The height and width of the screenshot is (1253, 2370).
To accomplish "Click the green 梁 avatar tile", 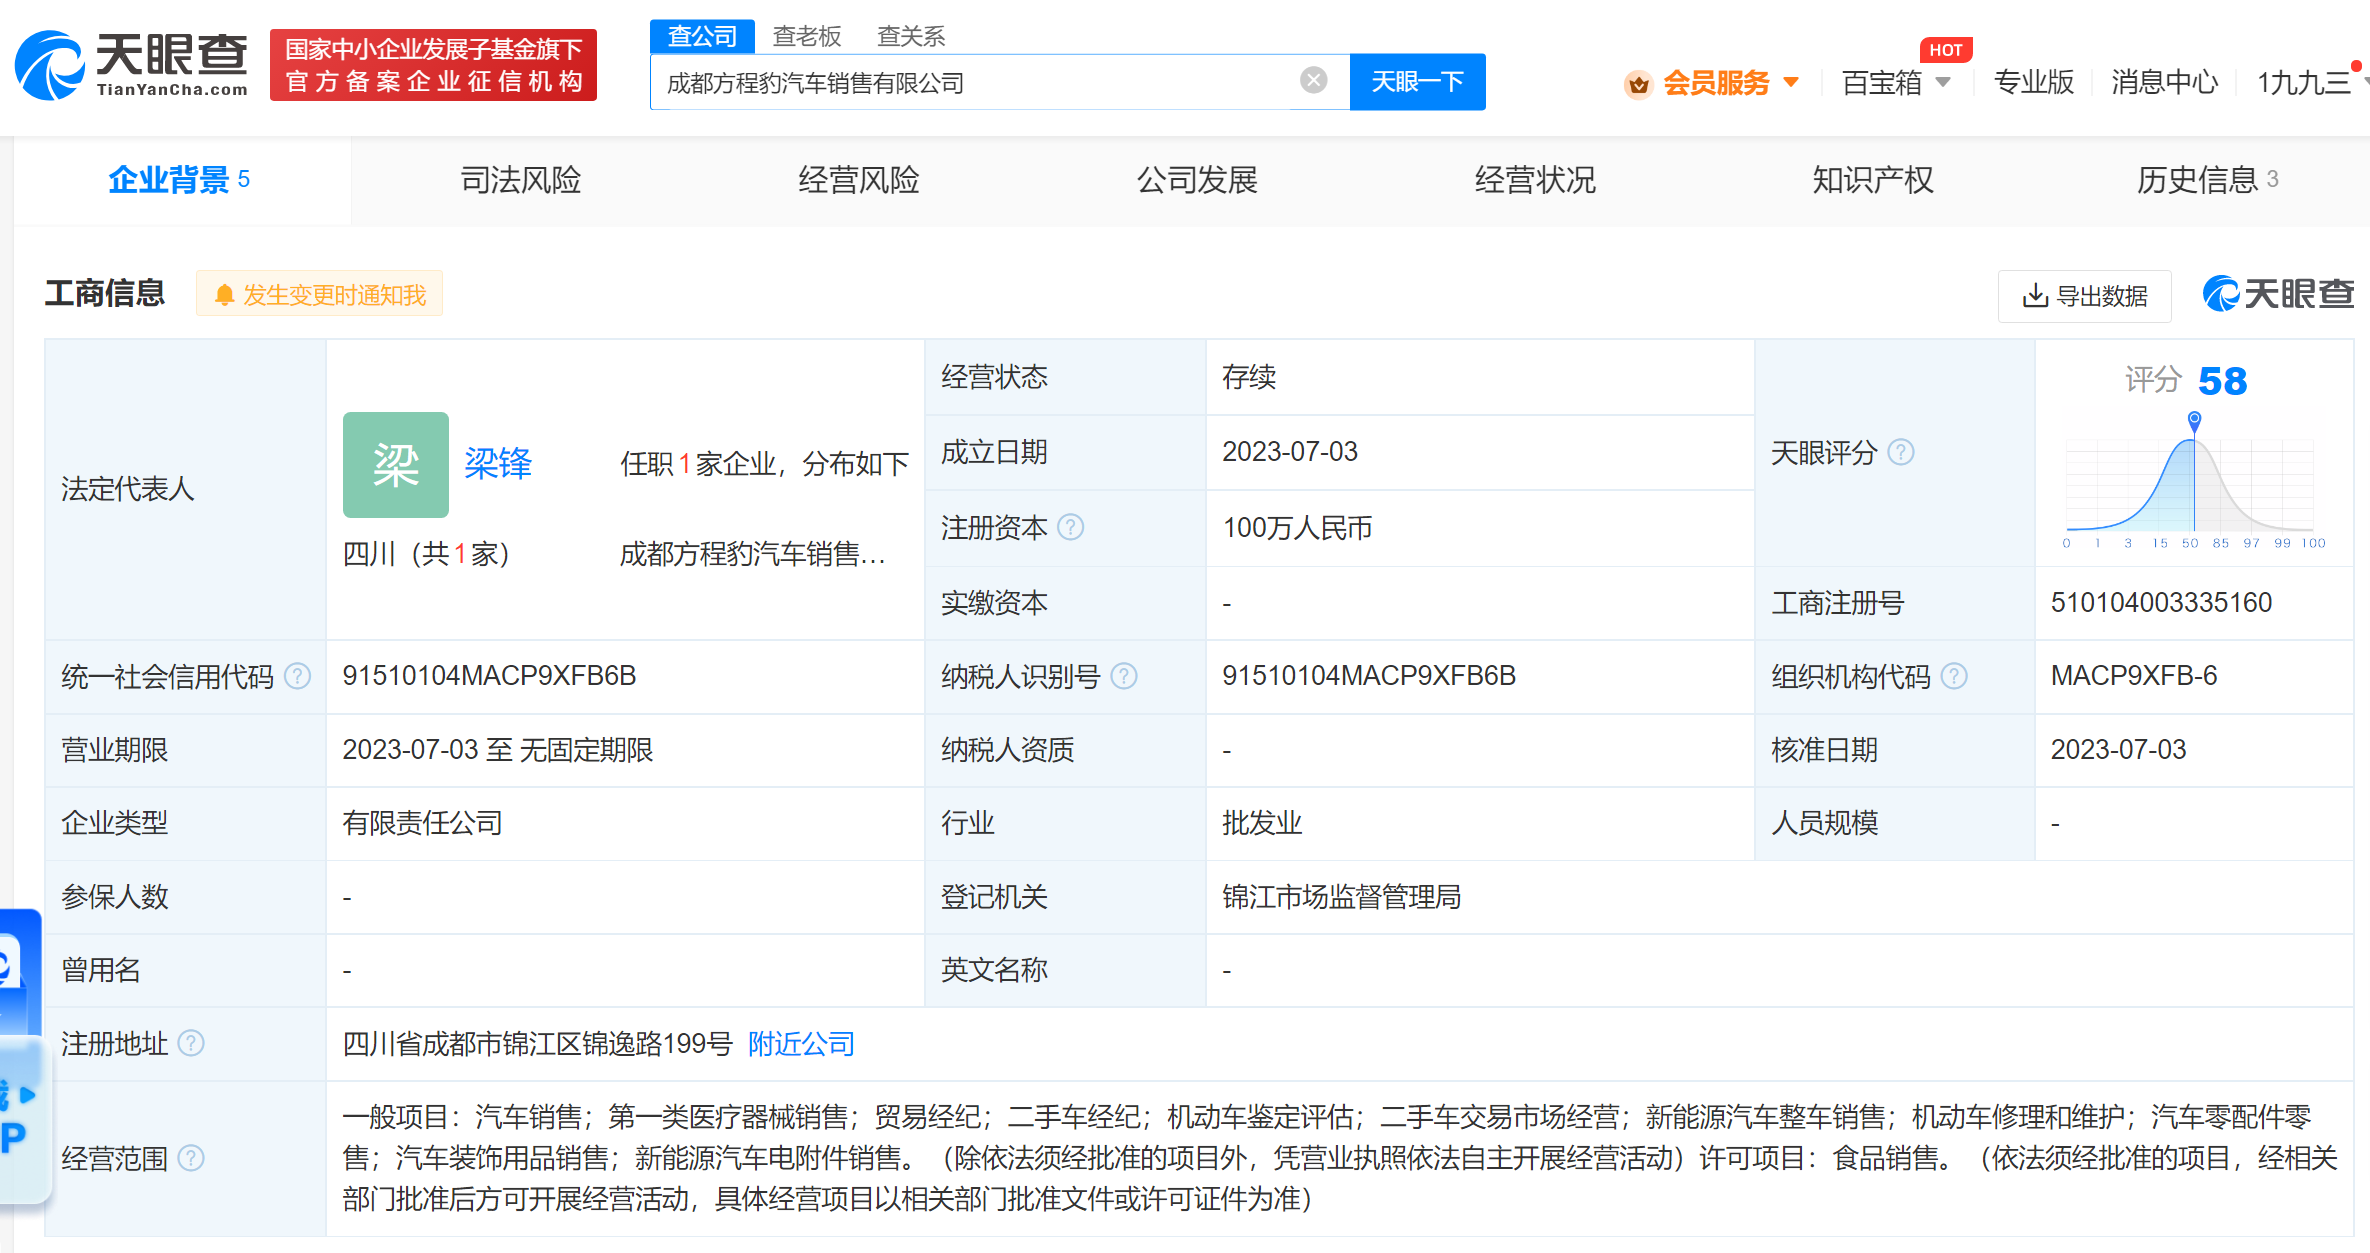I will pos(396,465).
